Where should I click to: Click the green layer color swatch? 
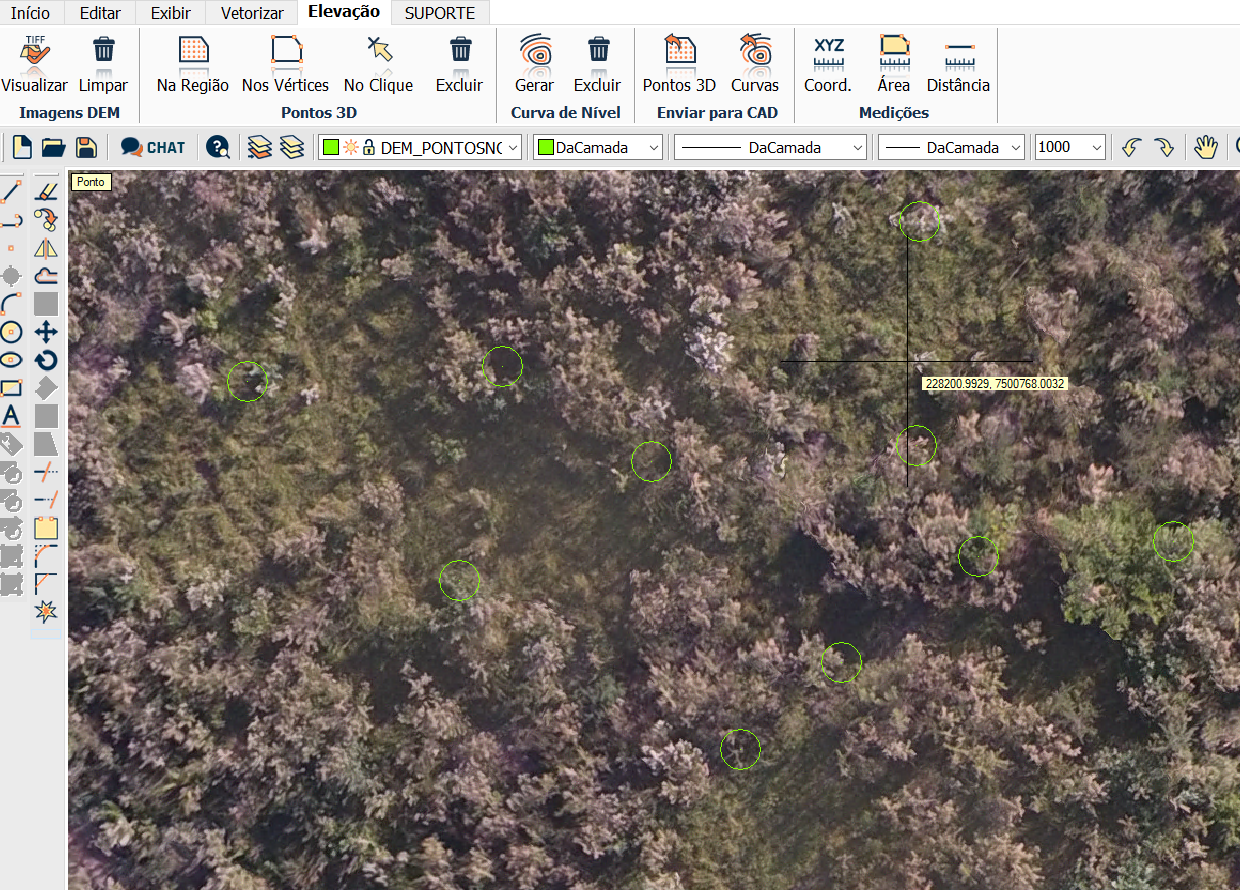pos(331,147)
